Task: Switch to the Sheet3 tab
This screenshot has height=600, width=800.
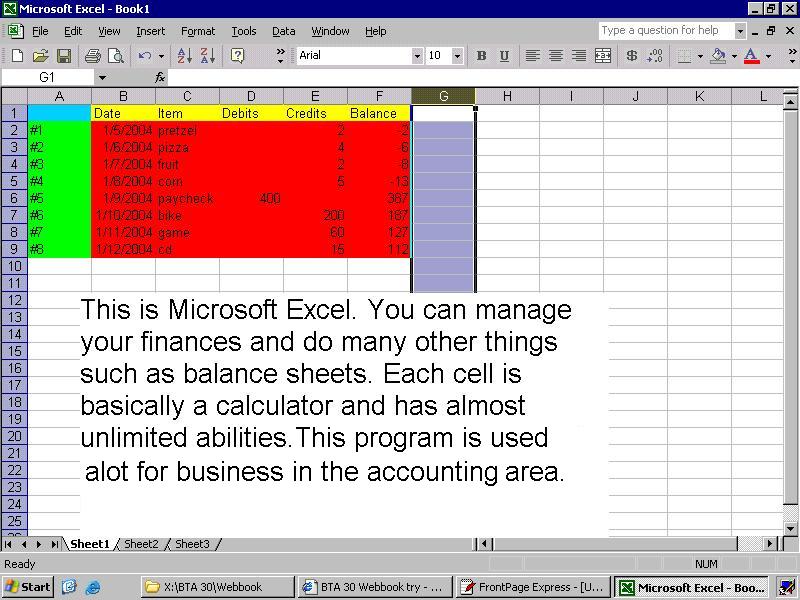Action: [x=192, y=544]
